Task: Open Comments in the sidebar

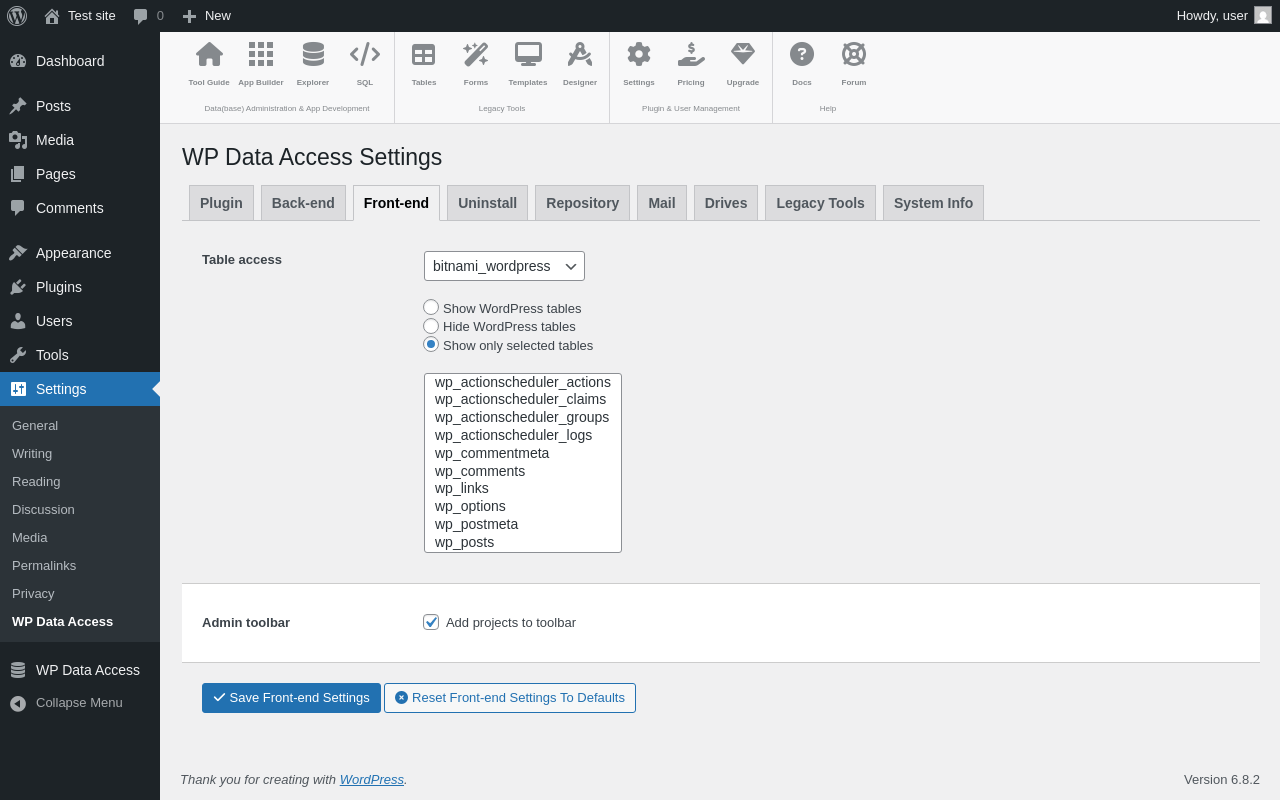Action: pos(80,208)
